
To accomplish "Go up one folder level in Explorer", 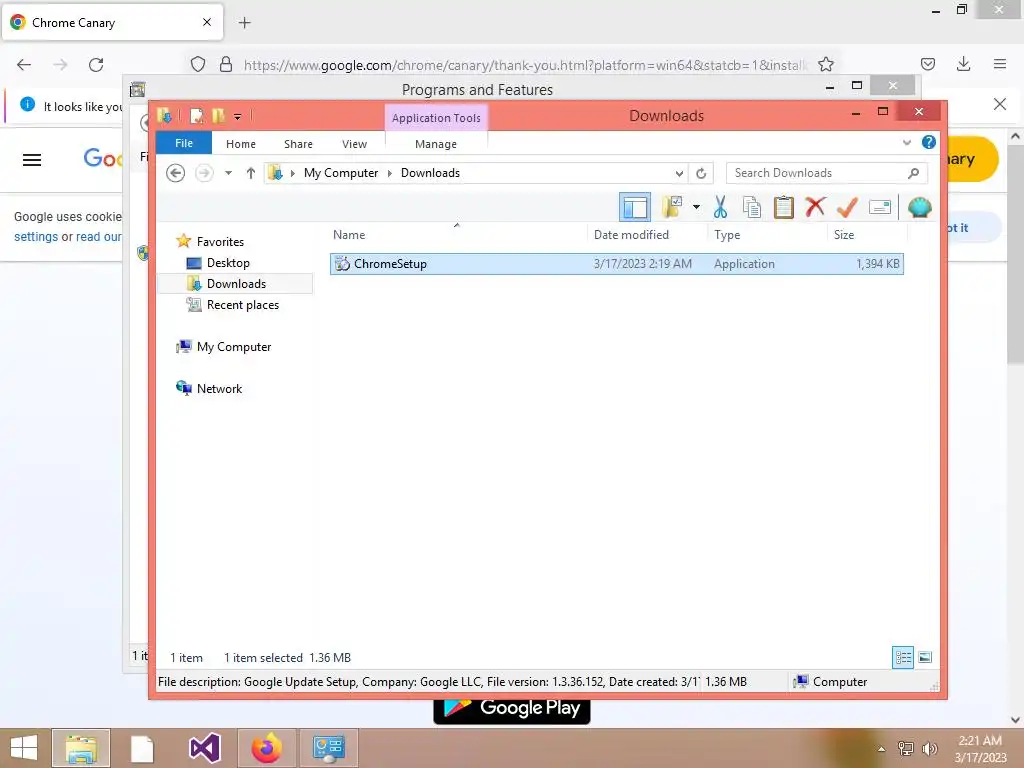I will (251, 173).
